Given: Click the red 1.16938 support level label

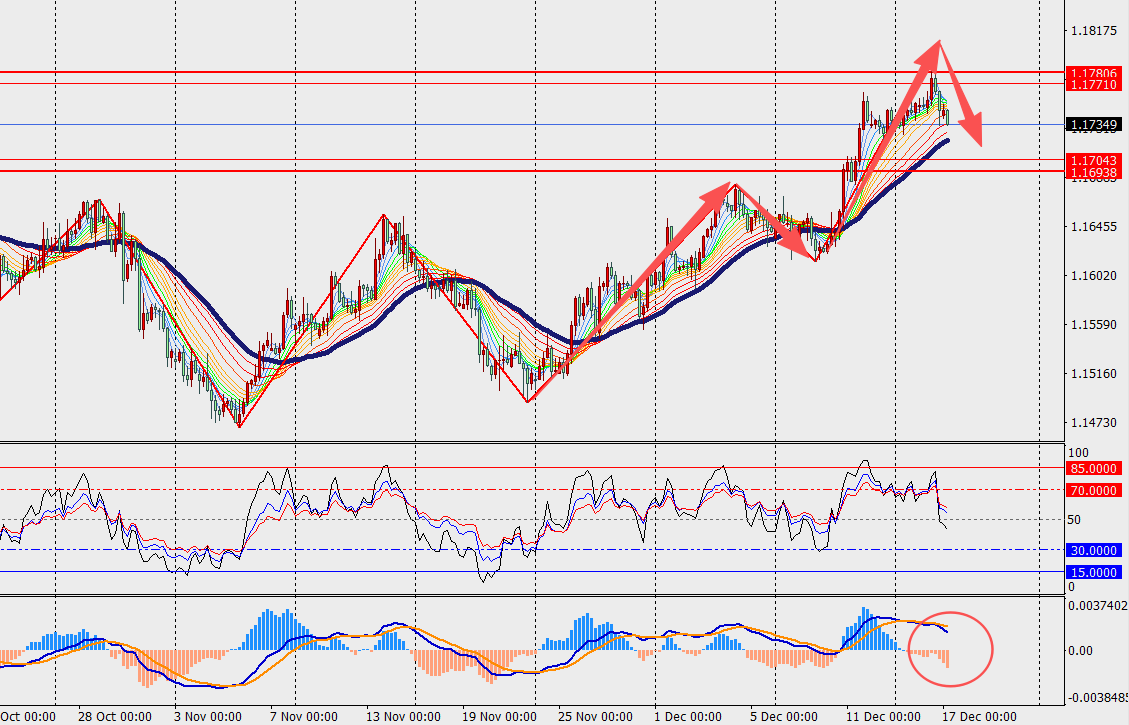Looking at the screenshot, I should coord(1093,172).
